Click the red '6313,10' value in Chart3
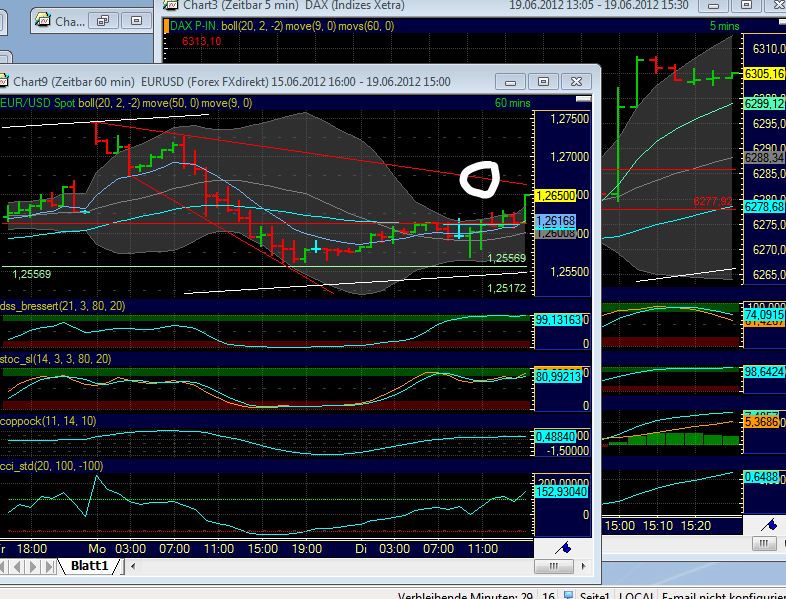786x599 pixels. pyautogui.click(x=202, y=41)
